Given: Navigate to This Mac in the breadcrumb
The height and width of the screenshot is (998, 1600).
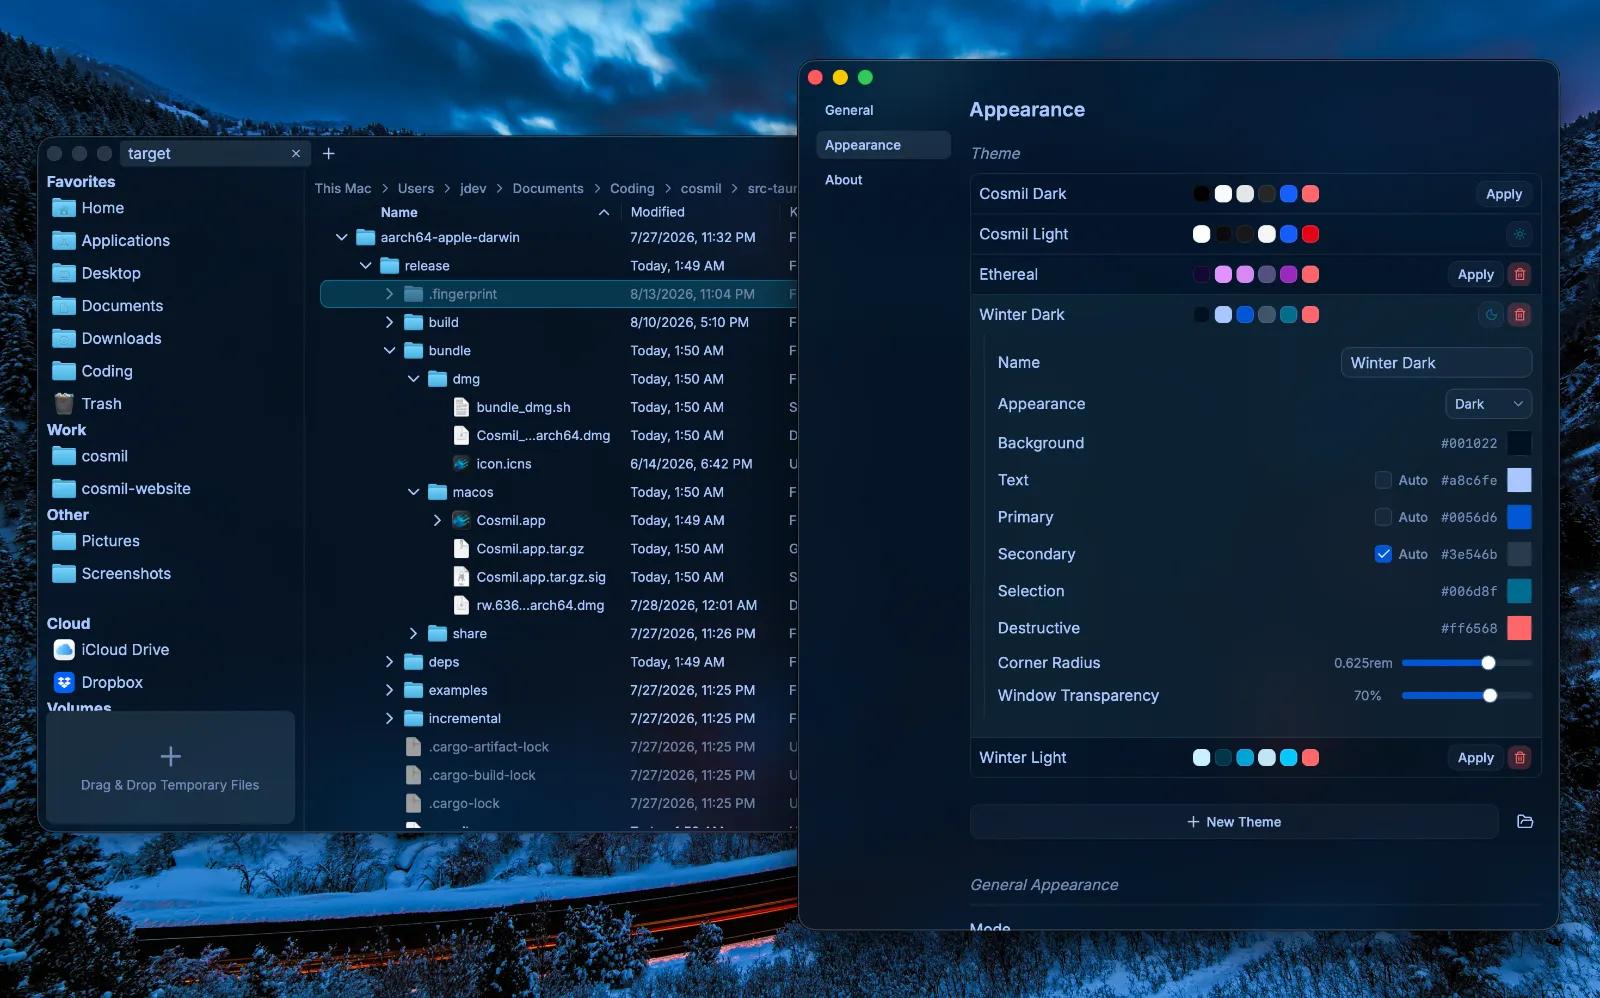Looking at the screenshot, I should (x=343, y=188).
